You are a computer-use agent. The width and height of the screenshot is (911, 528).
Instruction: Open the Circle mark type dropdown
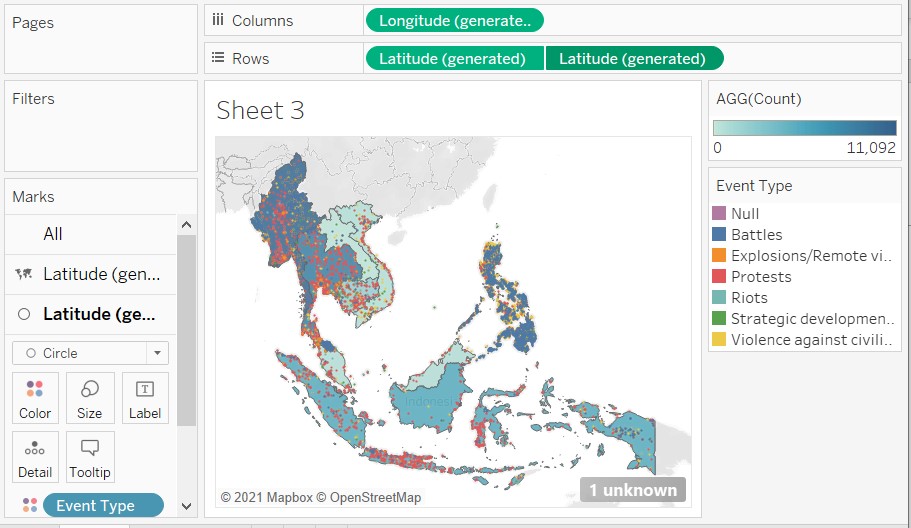click(157, 353)
